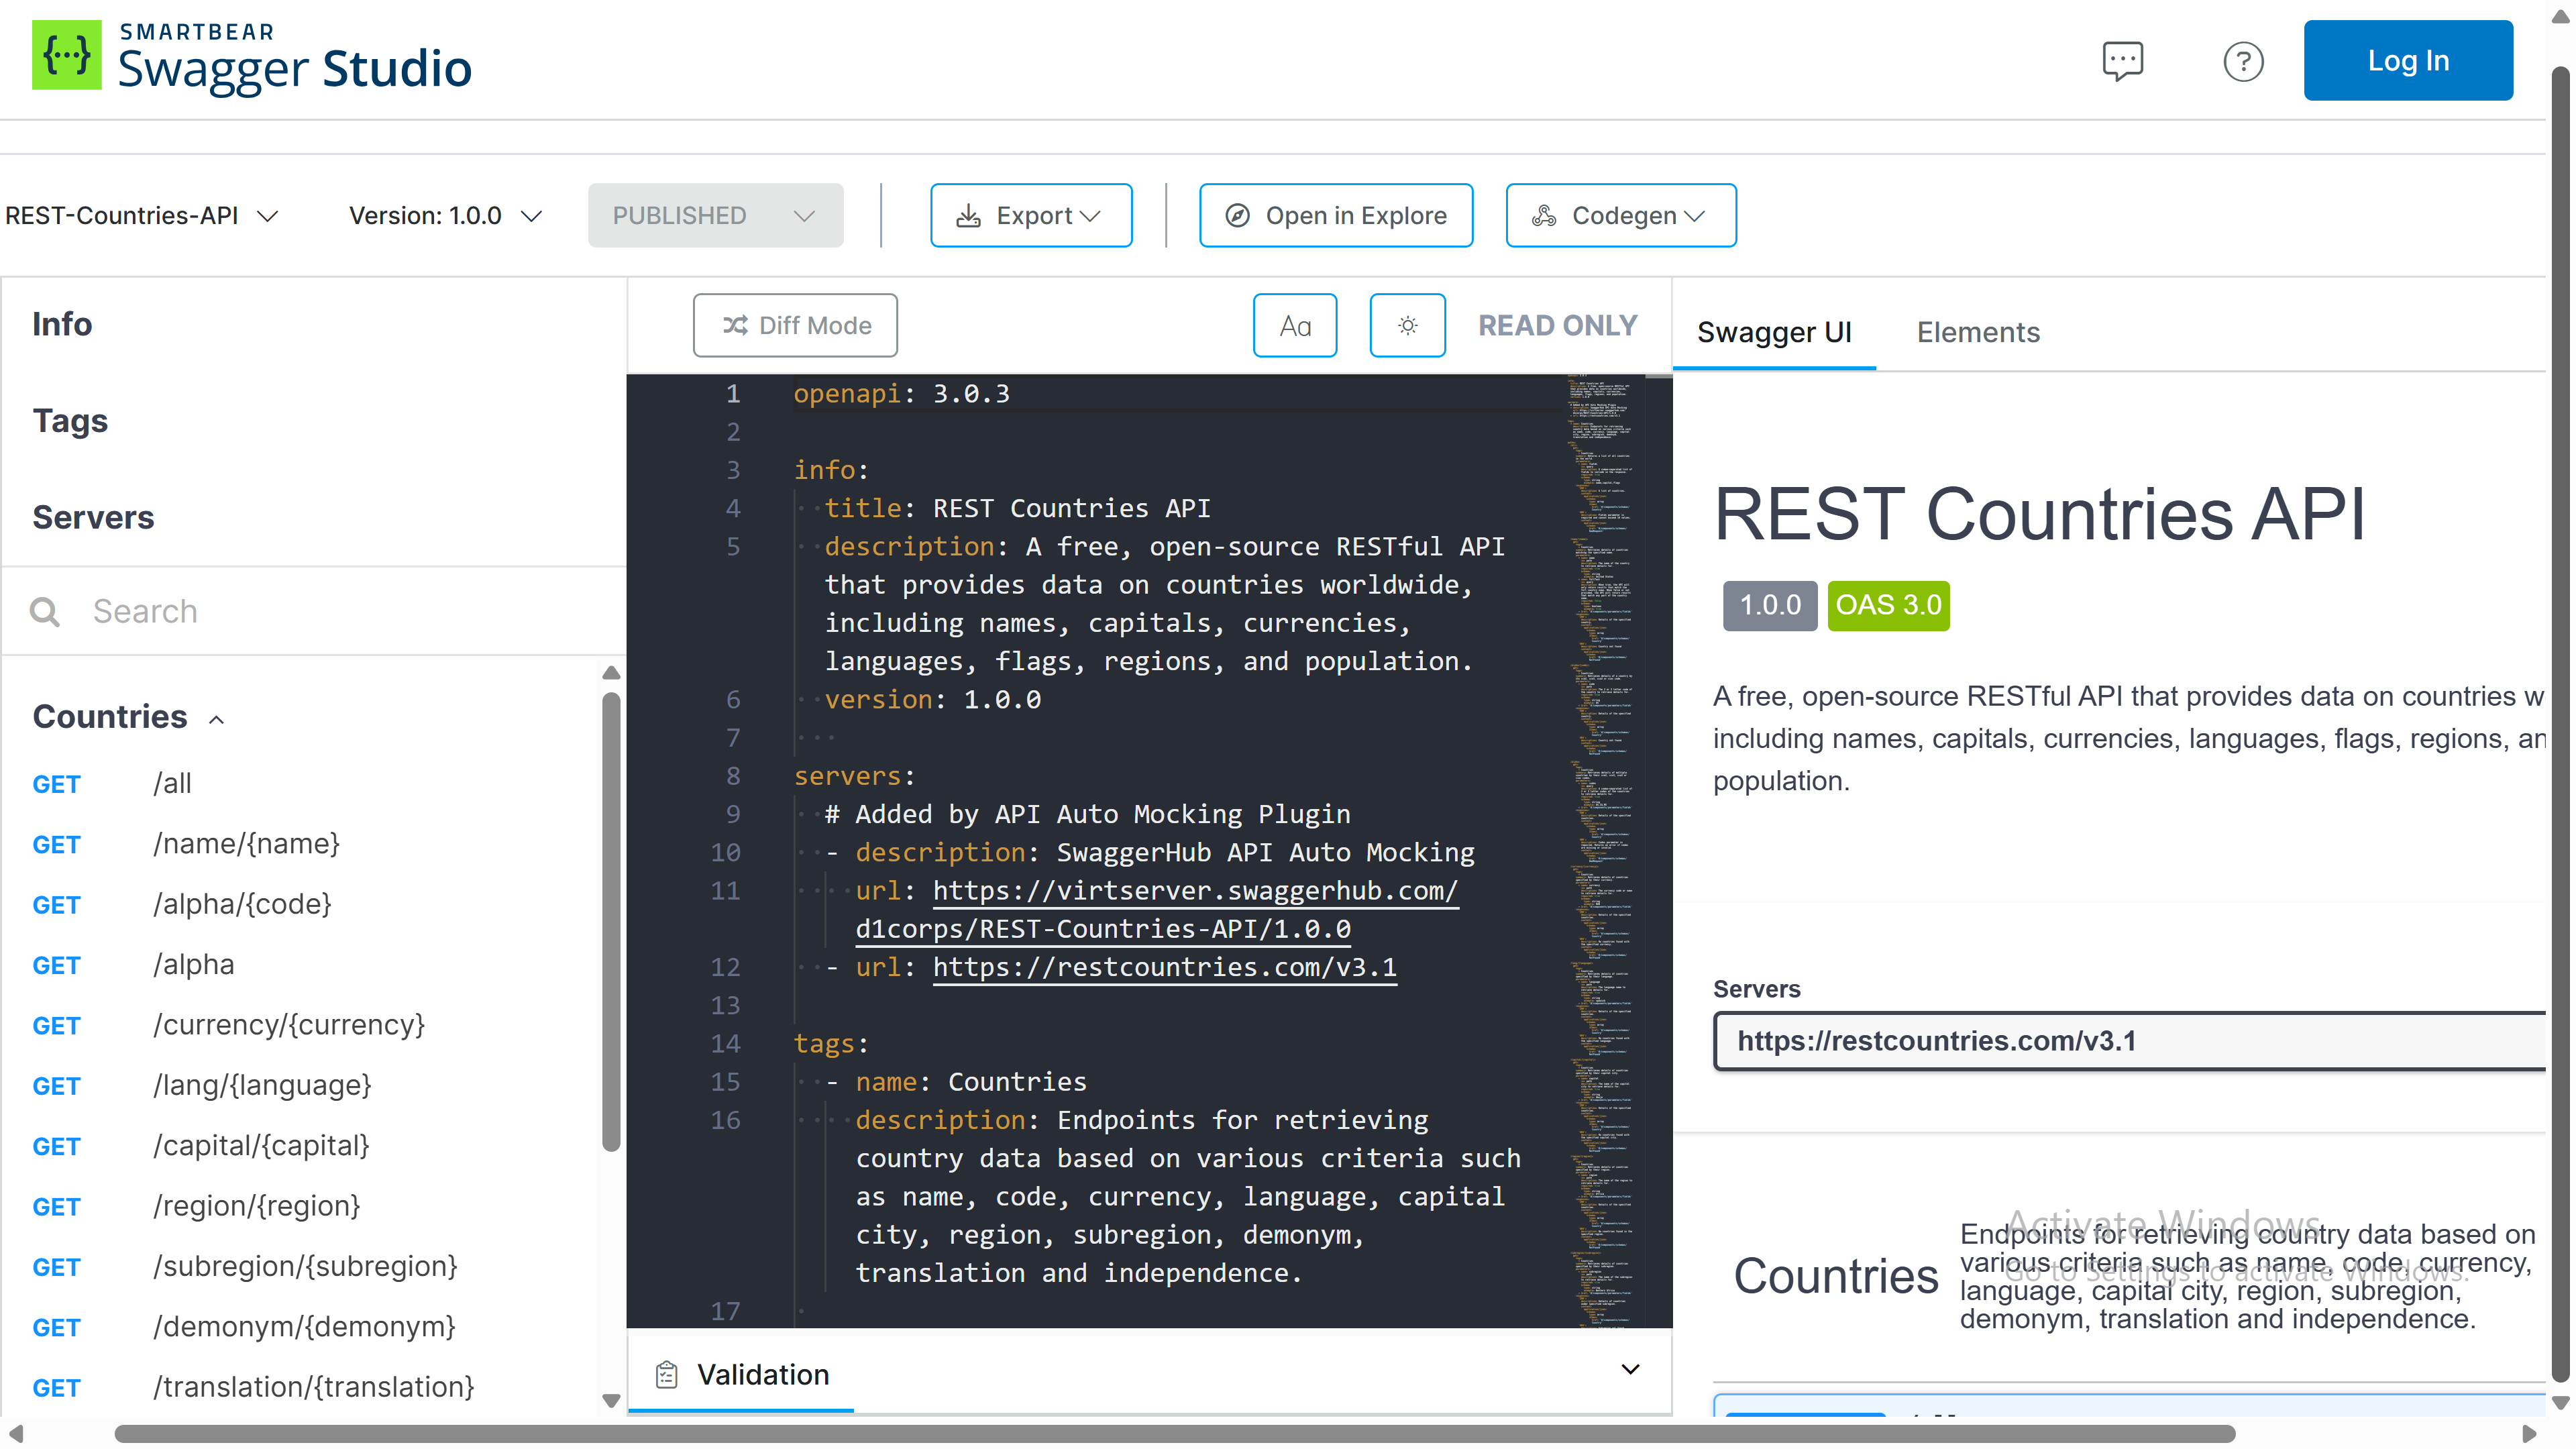Click the Swagger Studio logo icon
2576x1449 pixels.
click(x=66, y=56)
